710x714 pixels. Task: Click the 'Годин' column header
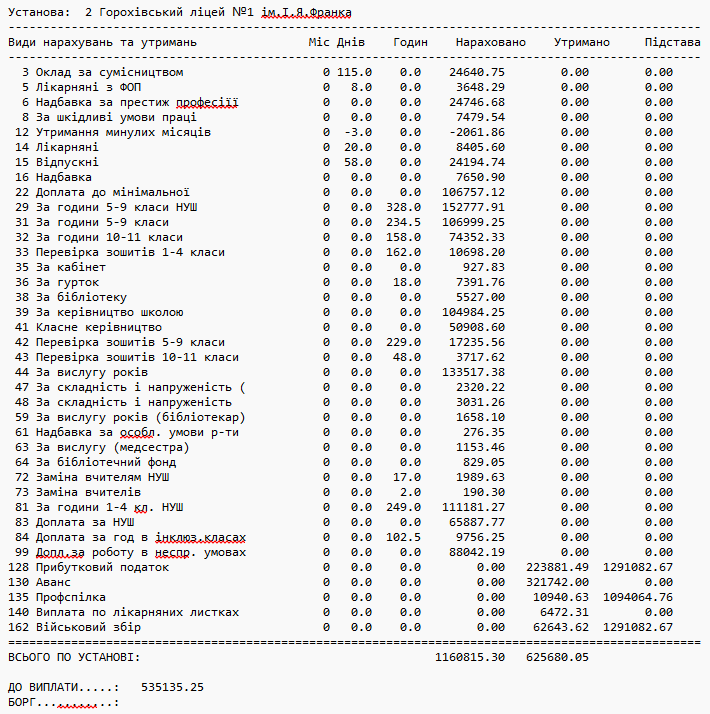410,43
